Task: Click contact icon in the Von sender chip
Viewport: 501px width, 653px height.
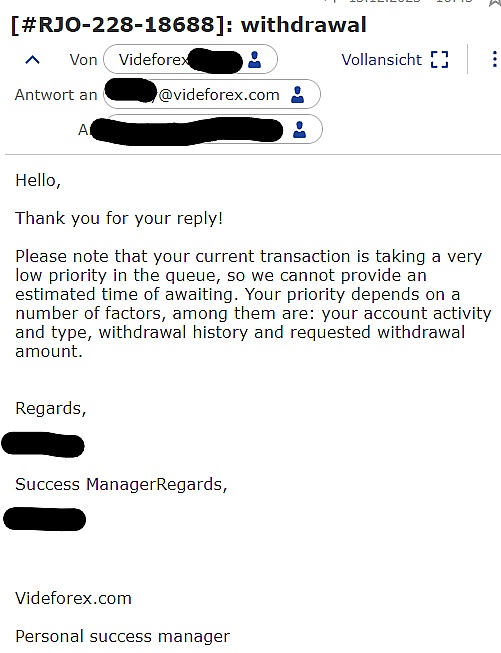Action: tap(254, 60)
